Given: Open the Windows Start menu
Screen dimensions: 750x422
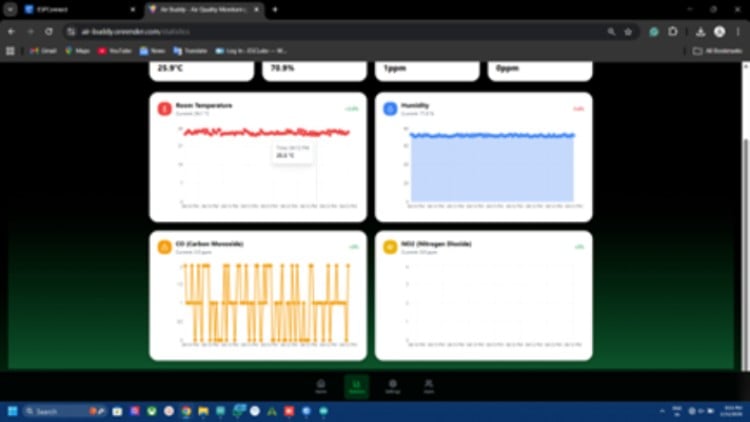Looking at the screenshot, I should coord(13,411).
